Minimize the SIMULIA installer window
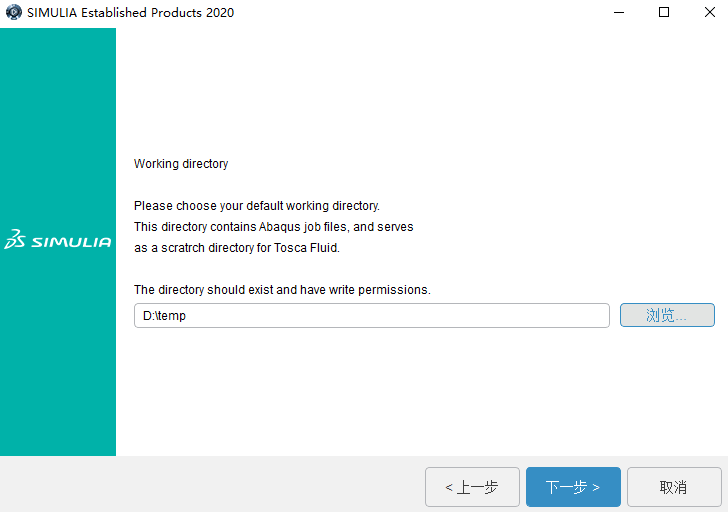The image size is (728, 512). click(x=619, y=13)
